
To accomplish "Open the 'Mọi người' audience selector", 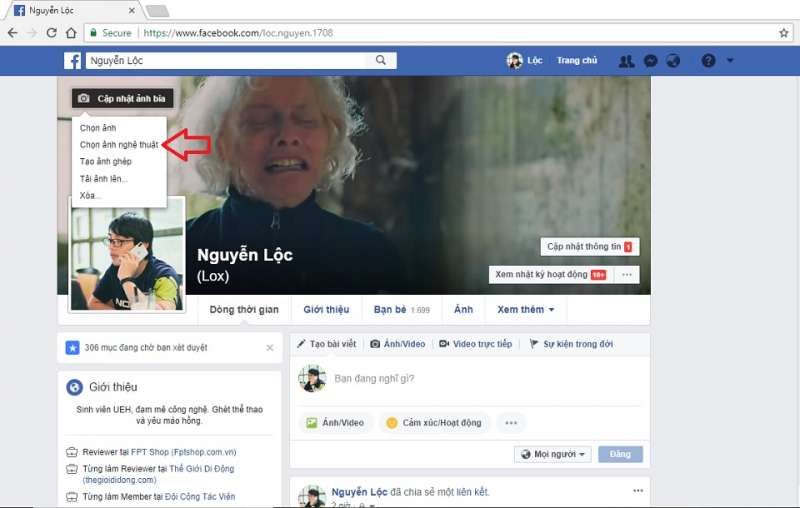I will click(x=552, y=454).
